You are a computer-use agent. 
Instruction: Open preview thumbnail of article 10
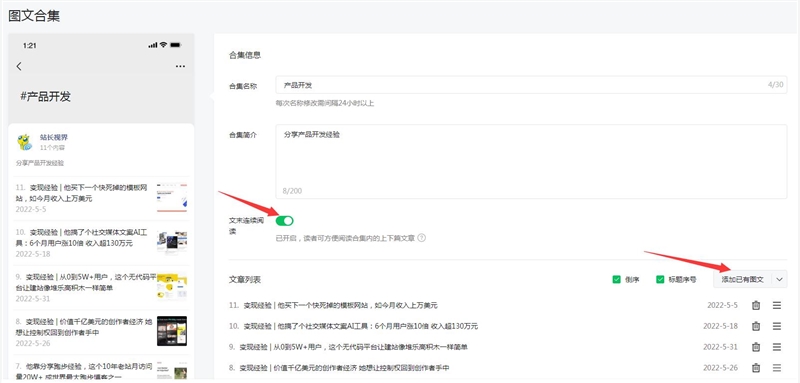click(172, 242)
